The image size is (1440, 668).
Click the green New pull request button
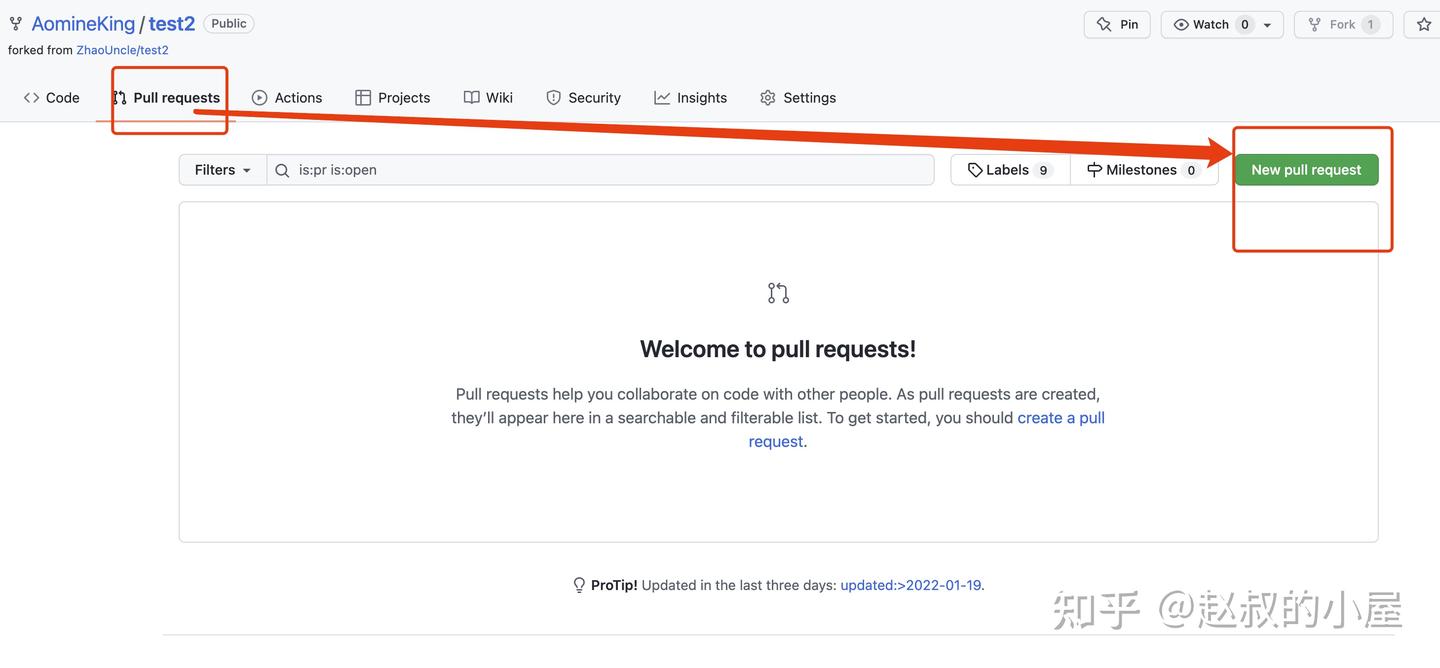[1306, 170]
